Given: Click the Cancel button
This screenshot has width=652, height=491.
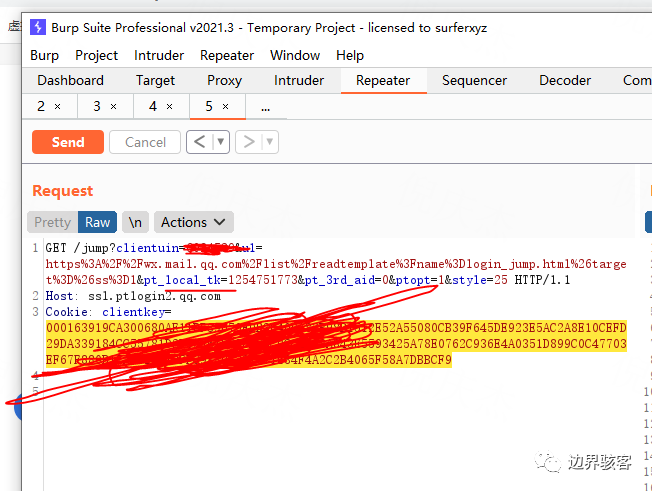Looking at the screenshot, I should 145,142.
